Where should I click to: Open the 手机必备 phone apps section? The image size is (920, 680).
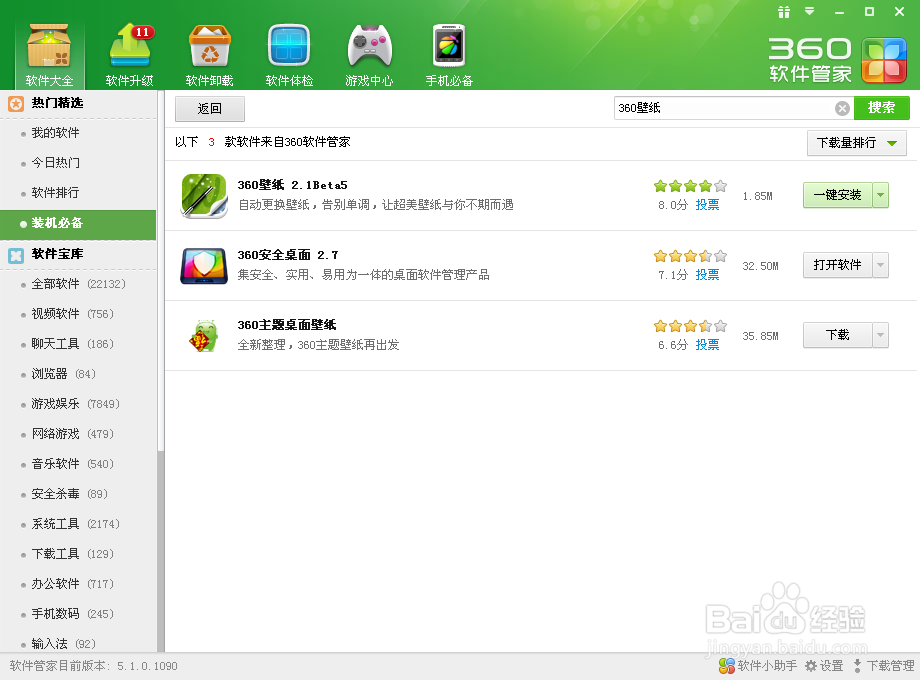(449, 55)
